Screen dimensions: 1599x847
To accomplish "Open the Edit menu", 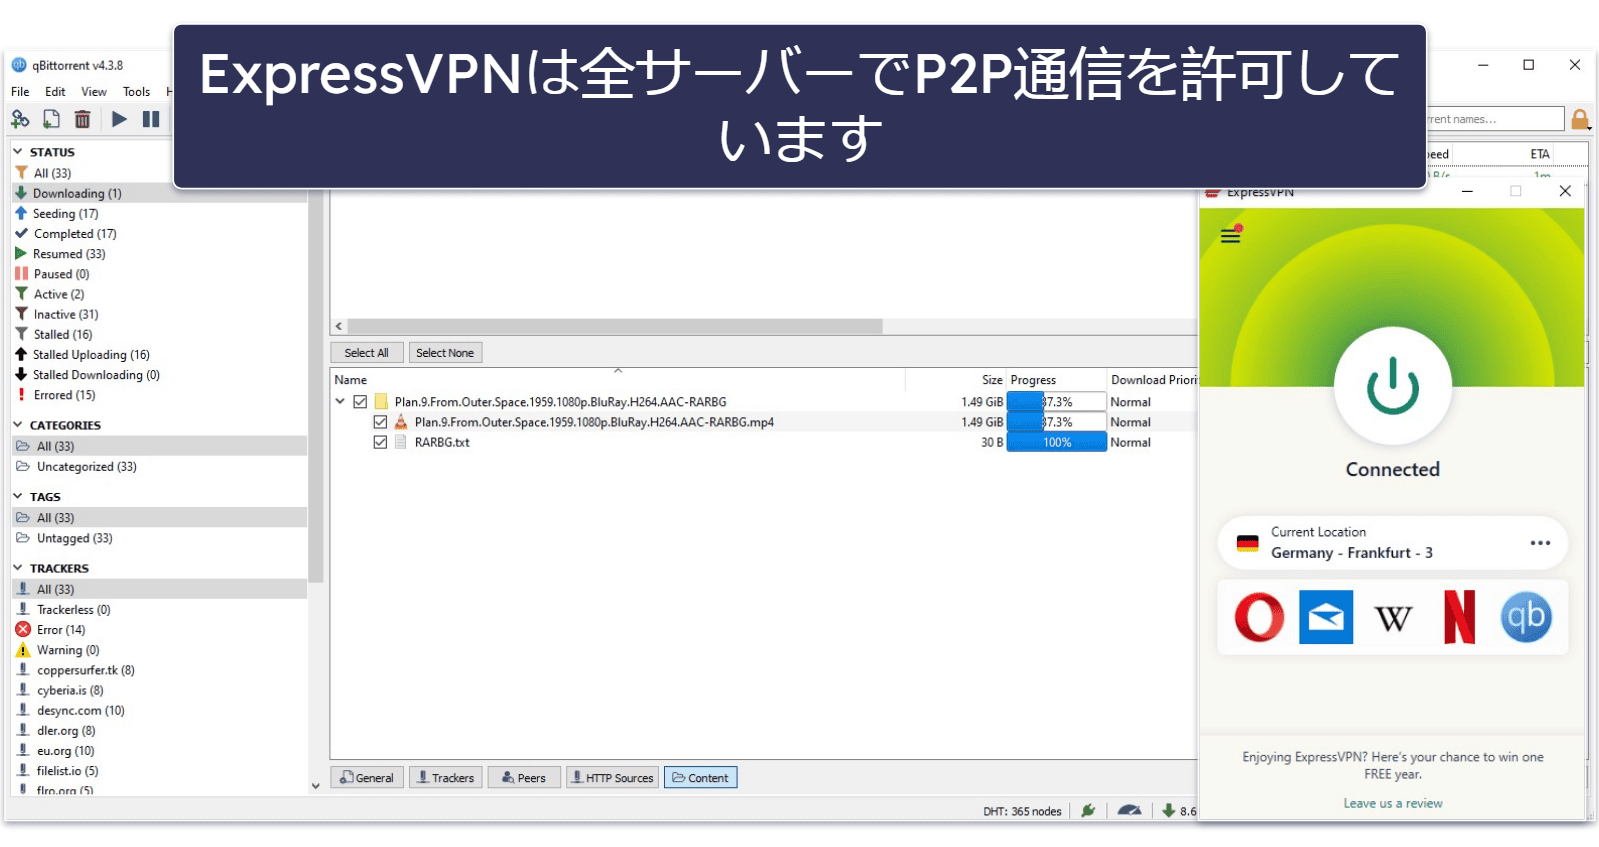I will point(55,92).
